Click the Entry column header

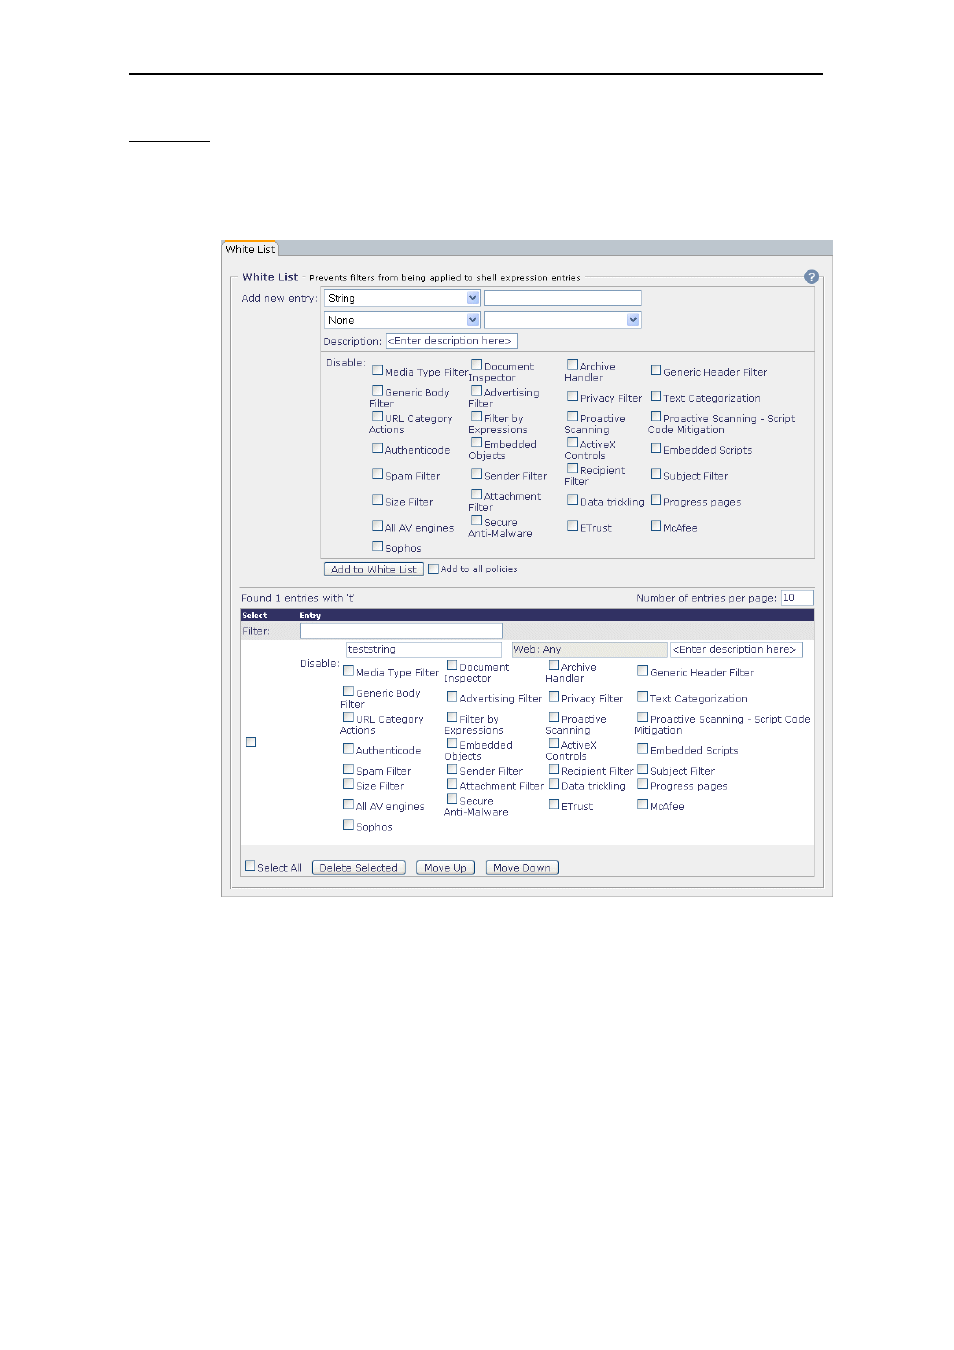pos(310,615)
